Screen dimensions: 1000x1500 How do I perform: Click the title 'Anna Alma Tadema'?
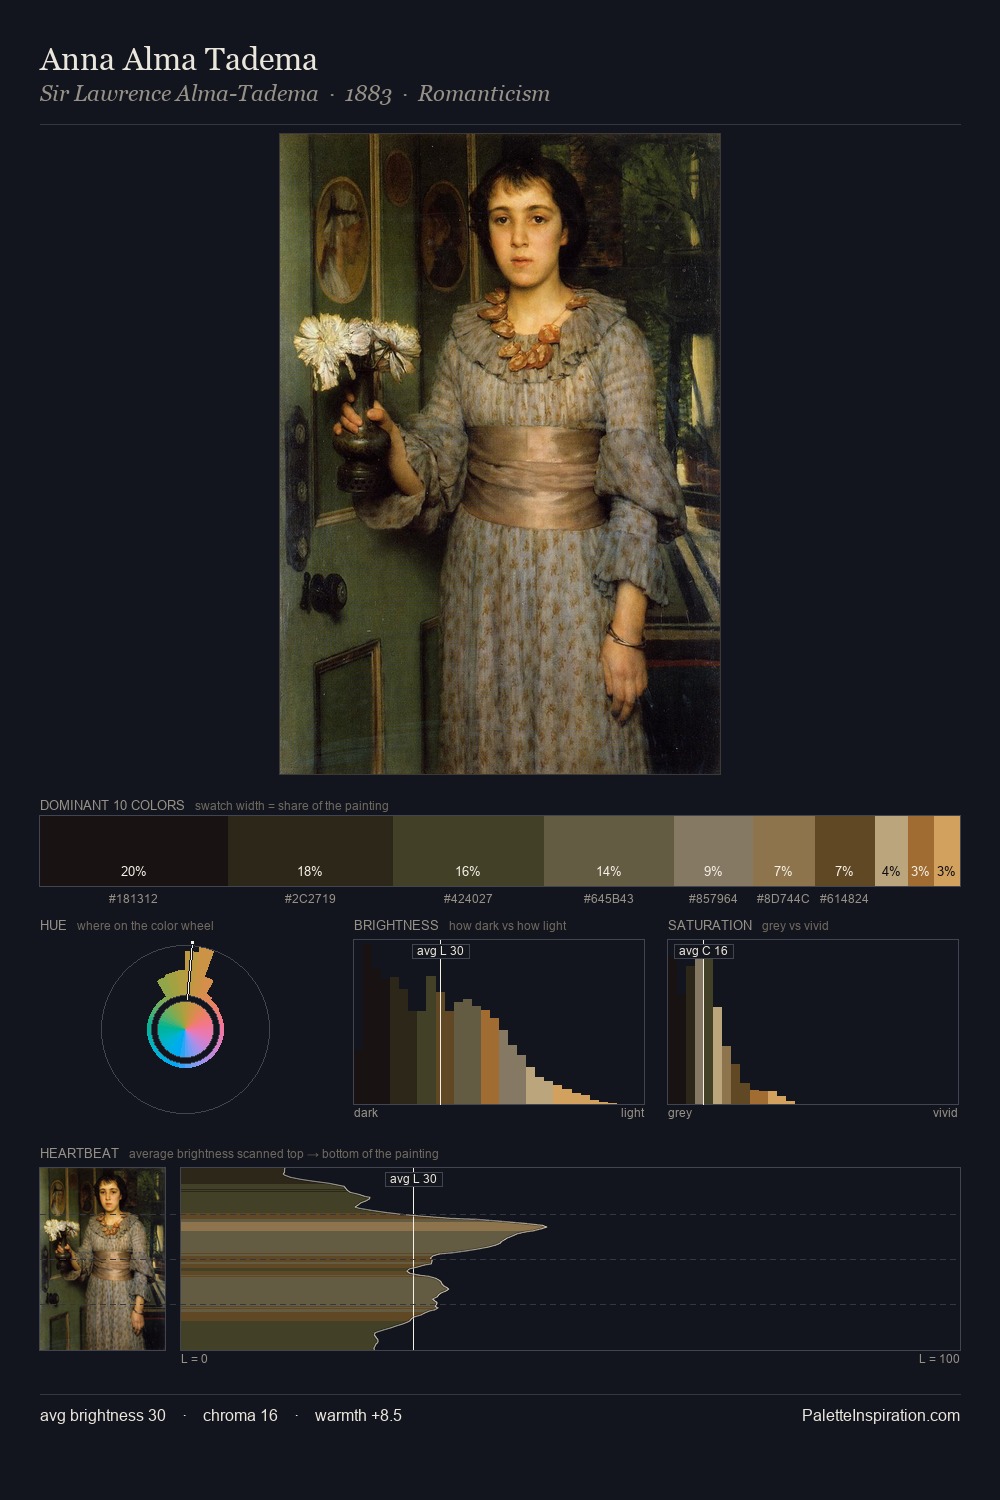(179, 59)
